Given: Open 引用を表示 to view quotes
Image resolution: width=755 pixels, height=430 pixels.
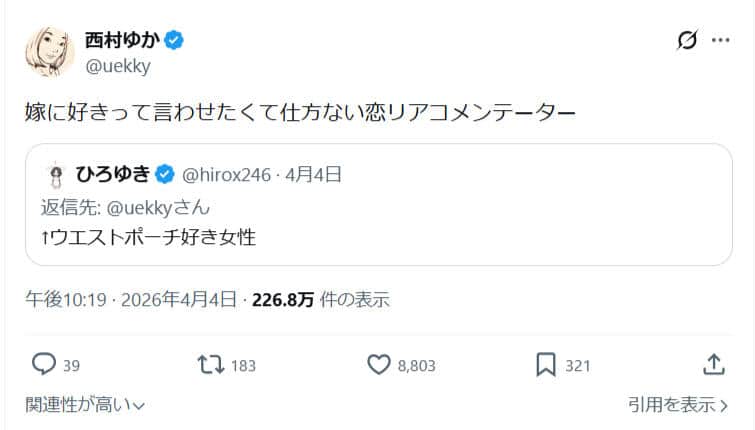Looking at the screenshot, I should pyautogui.click(x=678, y=404).
